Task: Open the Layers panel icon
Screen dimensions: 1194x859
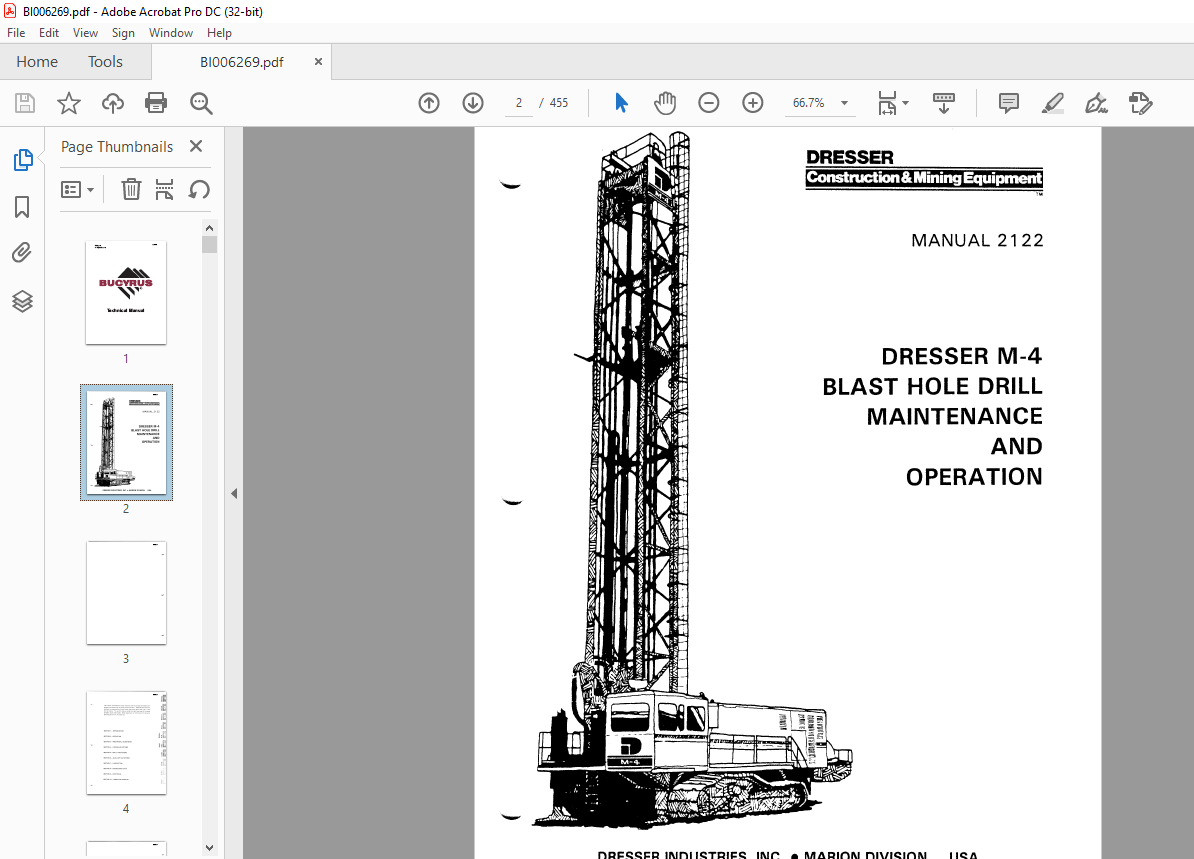Action: coord(22,302)
